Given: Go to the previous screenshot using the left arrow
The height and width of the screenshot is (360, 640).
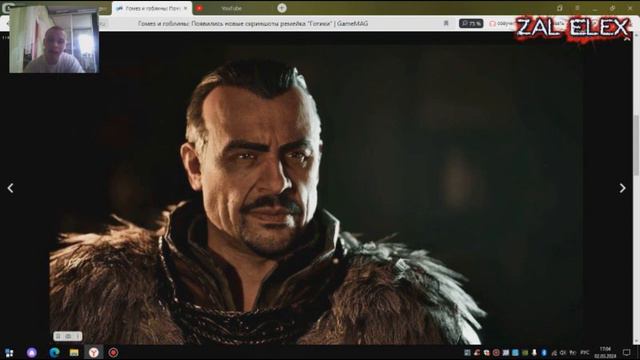Looking at the screenshot, I should (11, 188).
